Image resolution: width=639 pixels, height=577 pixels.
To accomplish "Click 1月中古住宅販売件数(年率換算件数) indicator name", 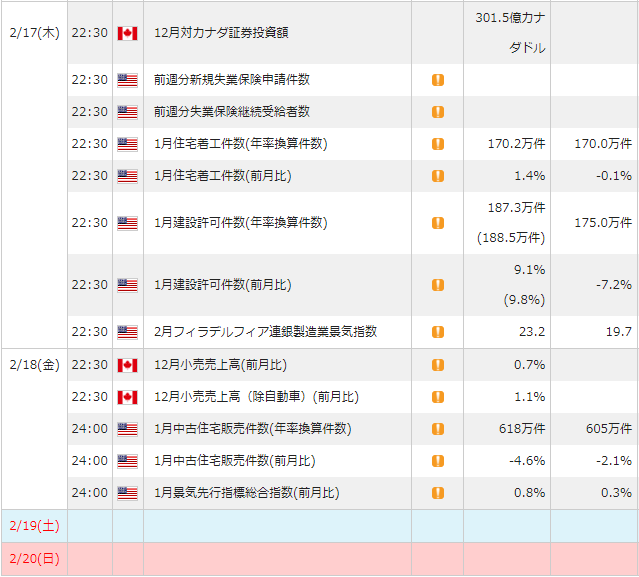I will point(253,429).
